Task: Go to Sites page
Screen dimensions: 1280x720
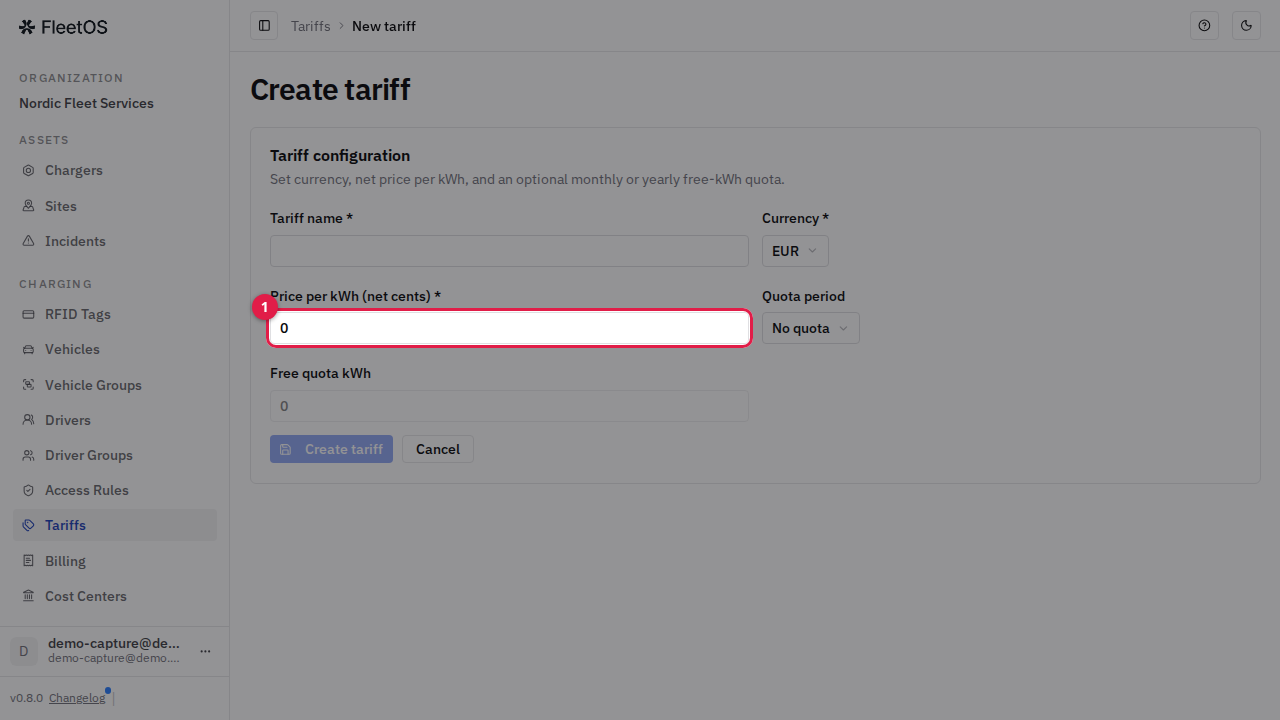Action: pos(115,206)
